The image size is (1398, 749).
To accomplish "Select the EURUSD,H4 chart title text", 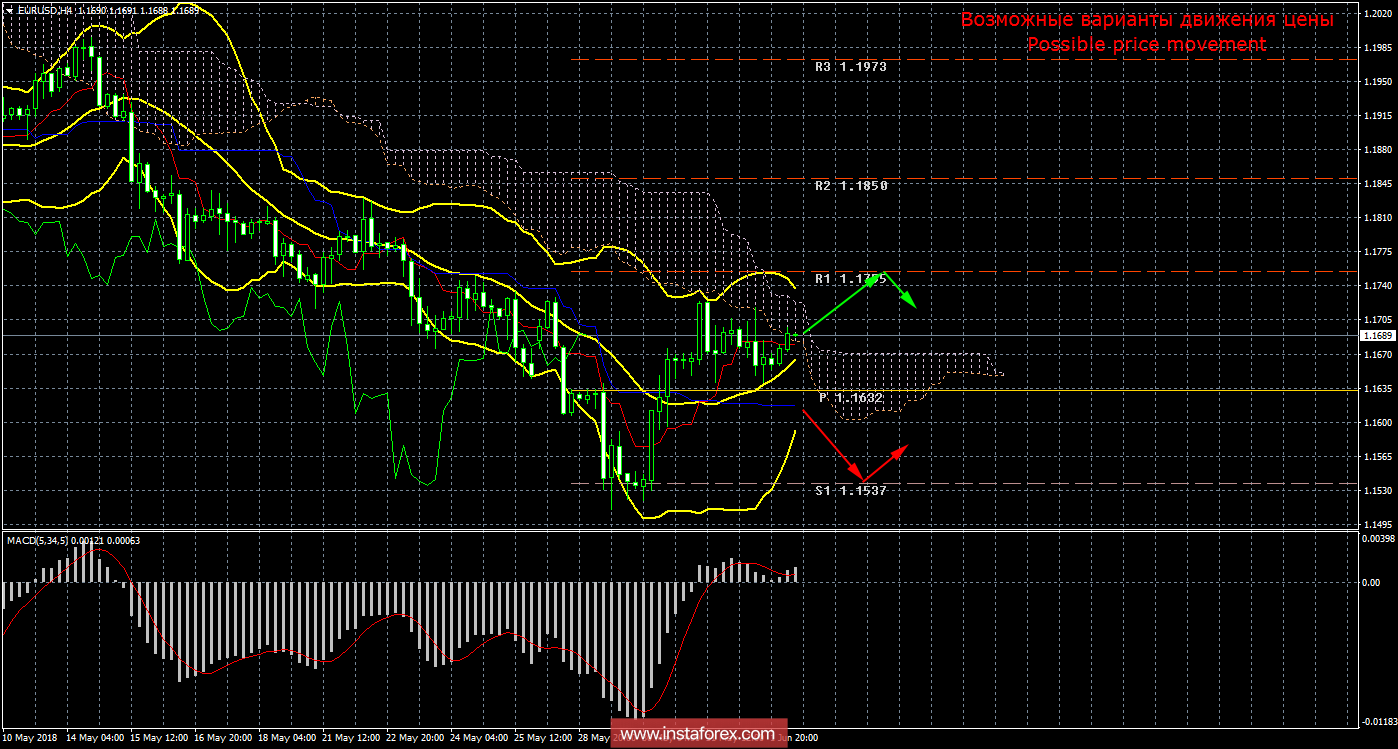I will click(x=43, y=9).
